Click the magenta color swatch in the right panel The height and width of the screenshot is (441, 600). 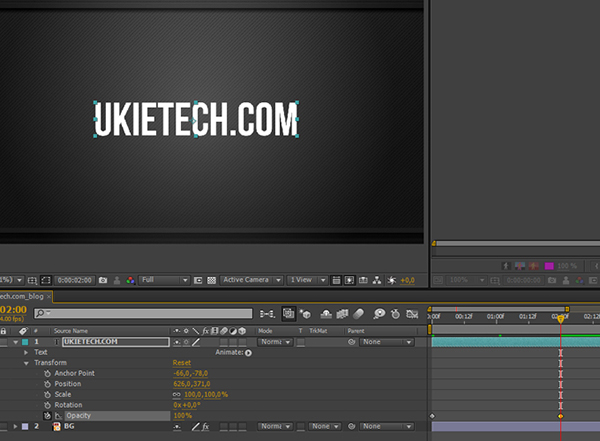[x=549, y=266]
